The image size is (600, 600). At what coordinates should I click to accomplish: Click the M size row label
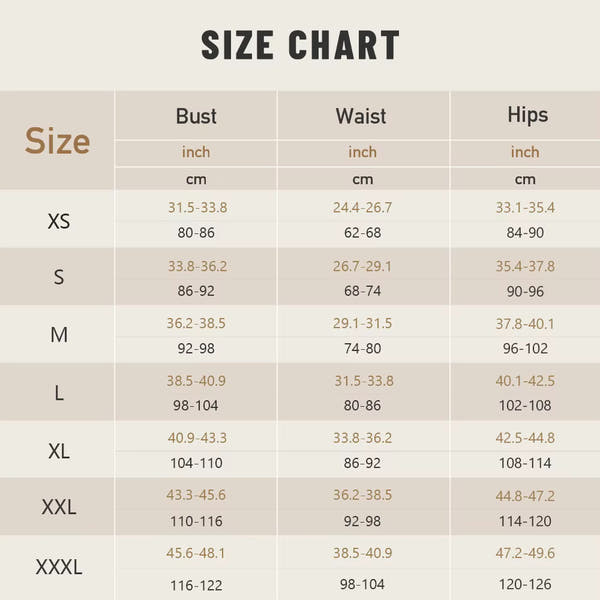(59, 335)
